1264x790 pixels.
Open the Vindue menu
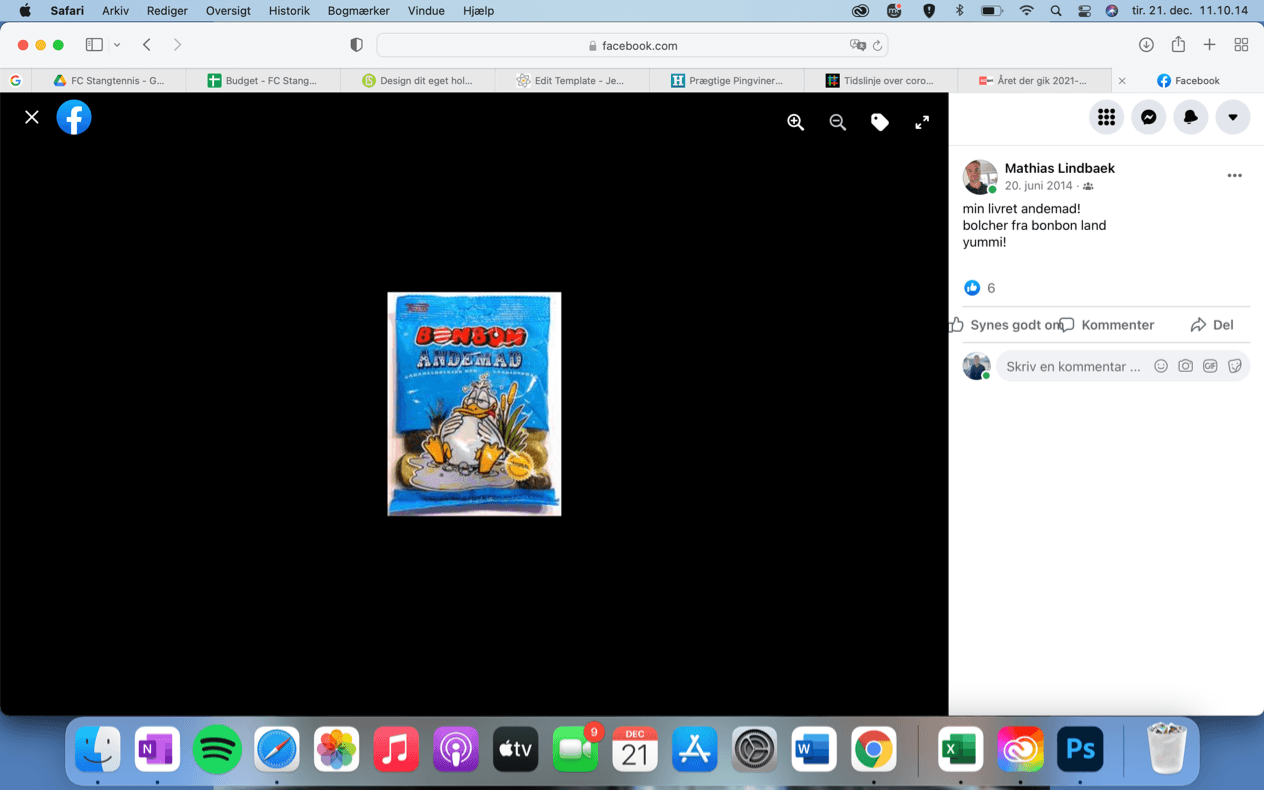pos(427,11)
